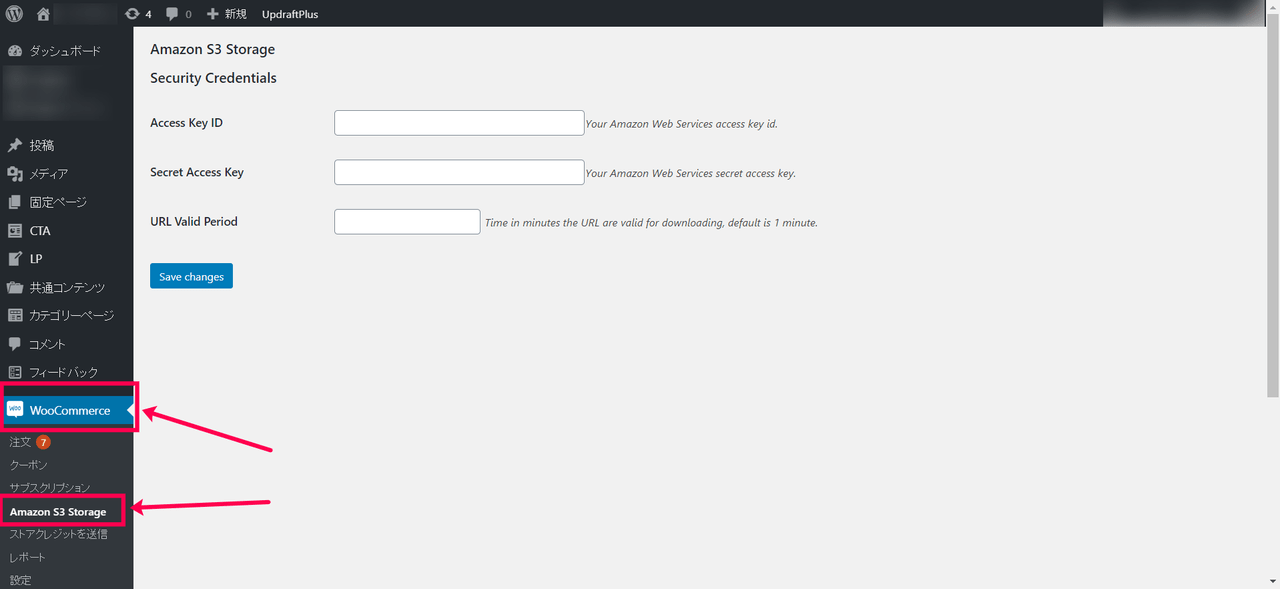
Task: Click the URL Valid Period label
Action: tap(194, 221)
